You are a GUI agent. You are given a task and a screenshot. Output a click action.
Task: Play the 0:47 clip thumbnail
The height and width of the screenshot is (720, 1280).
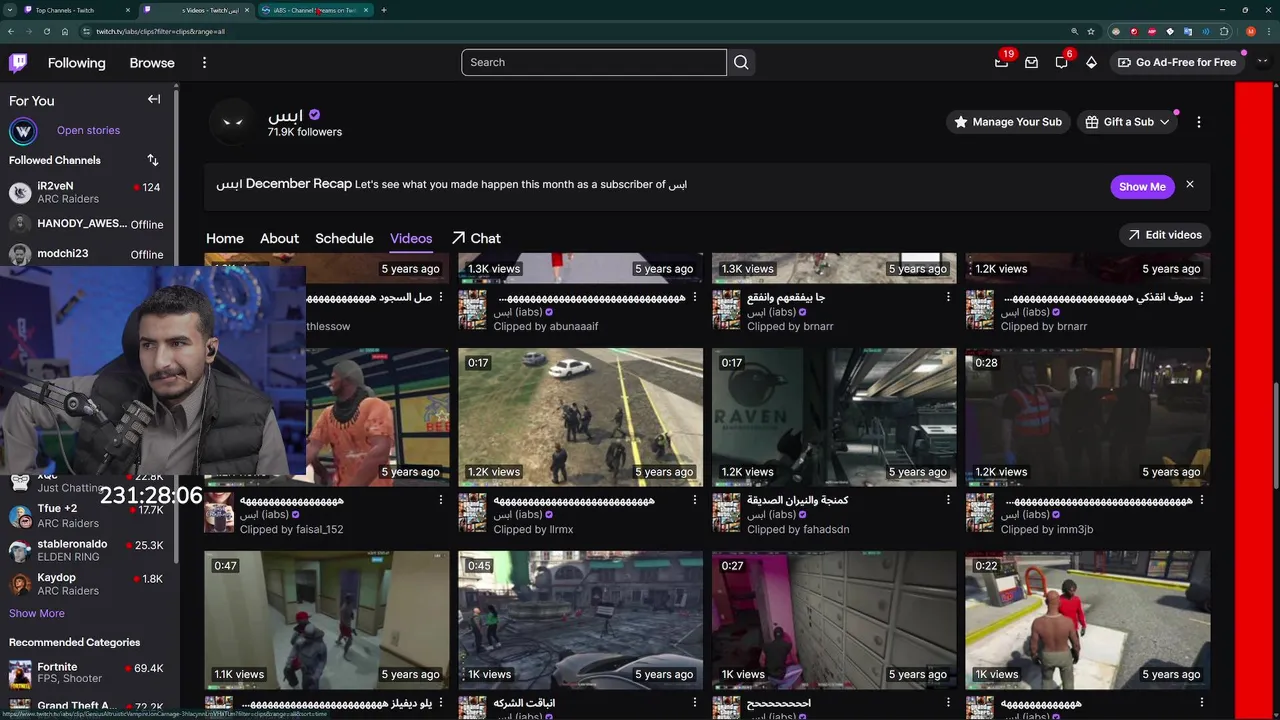click(x=327, y=620)
